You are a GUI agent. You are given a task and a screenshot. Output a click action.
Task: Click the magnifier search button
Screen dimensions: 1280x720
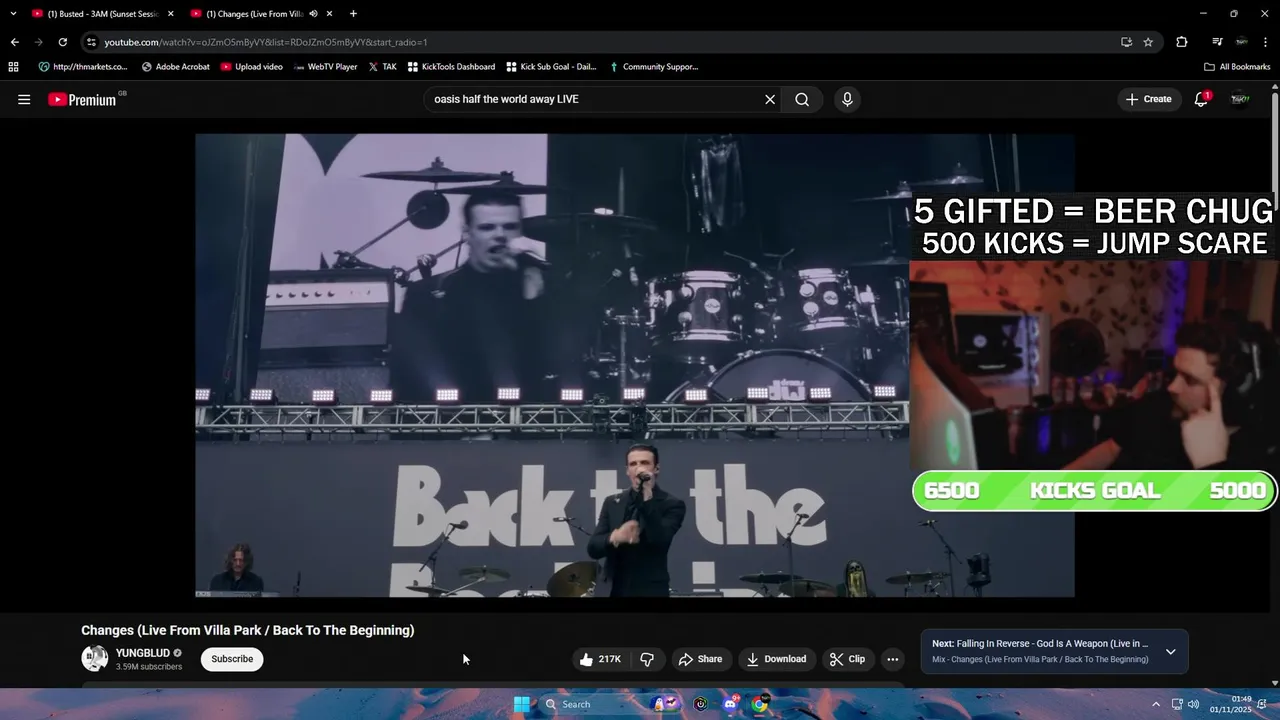802,99
